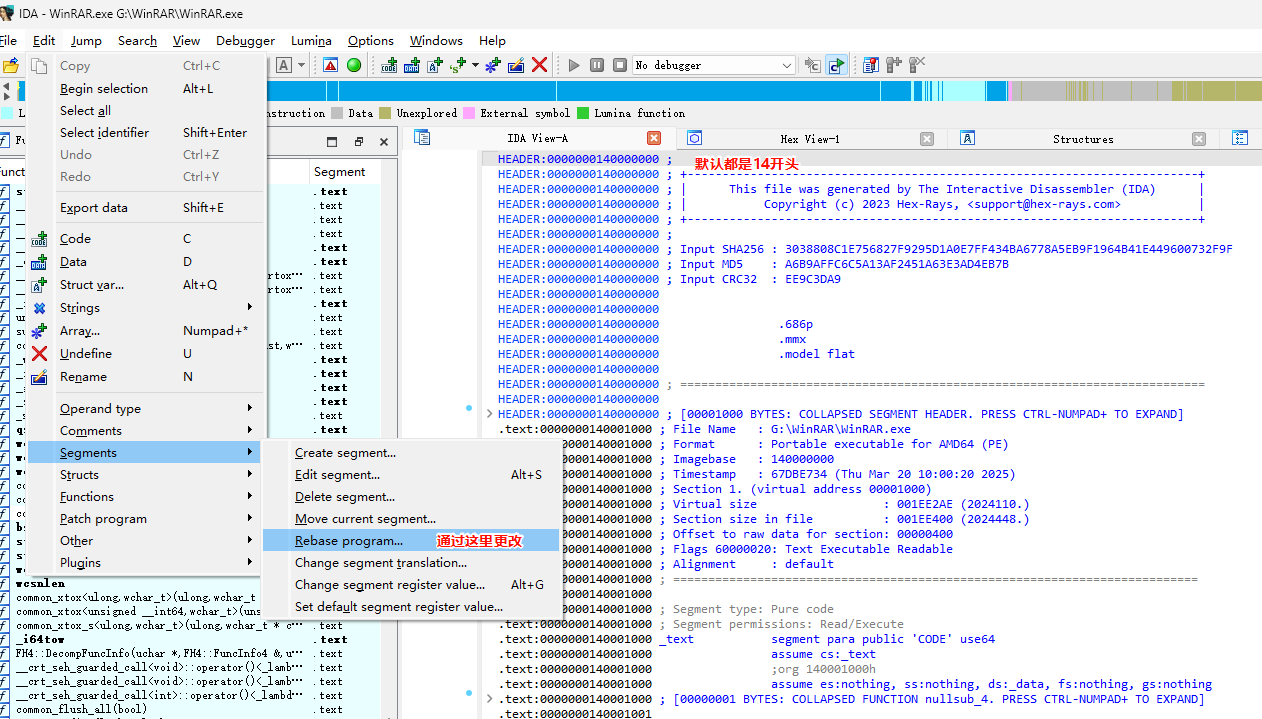Choose Begin selection from Edit menu

(x=145, y=89)
